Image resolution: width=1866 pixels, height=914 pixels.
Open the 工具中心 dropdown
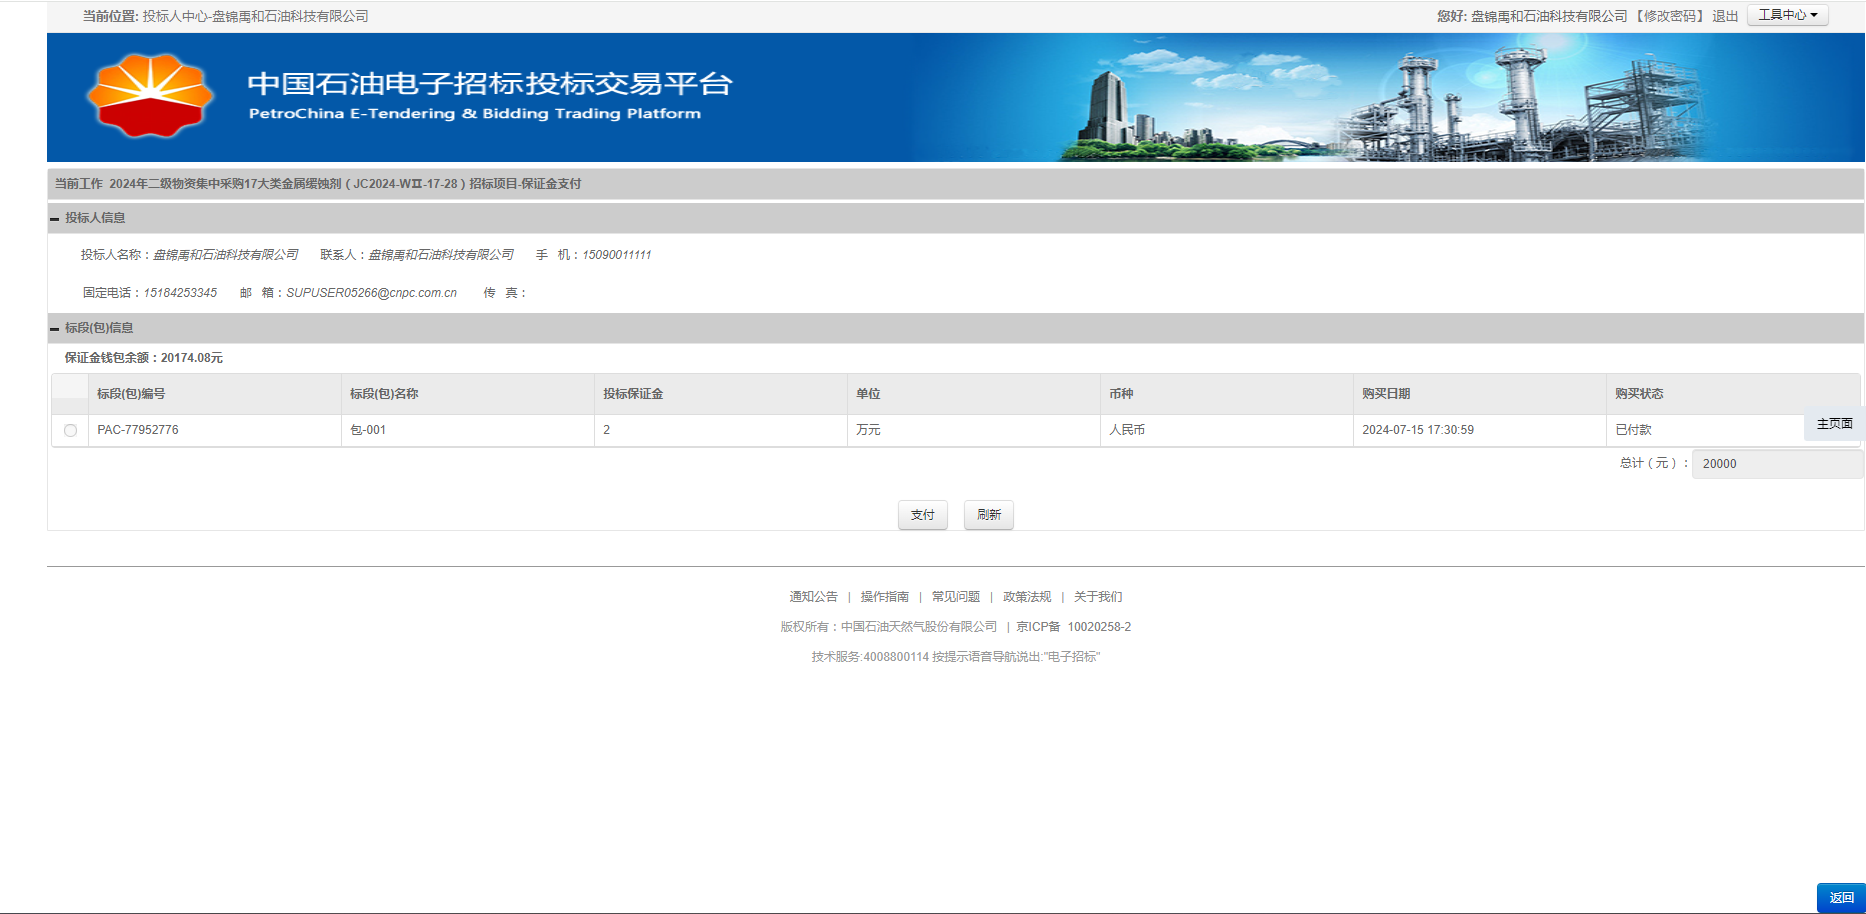[1788, 15]
